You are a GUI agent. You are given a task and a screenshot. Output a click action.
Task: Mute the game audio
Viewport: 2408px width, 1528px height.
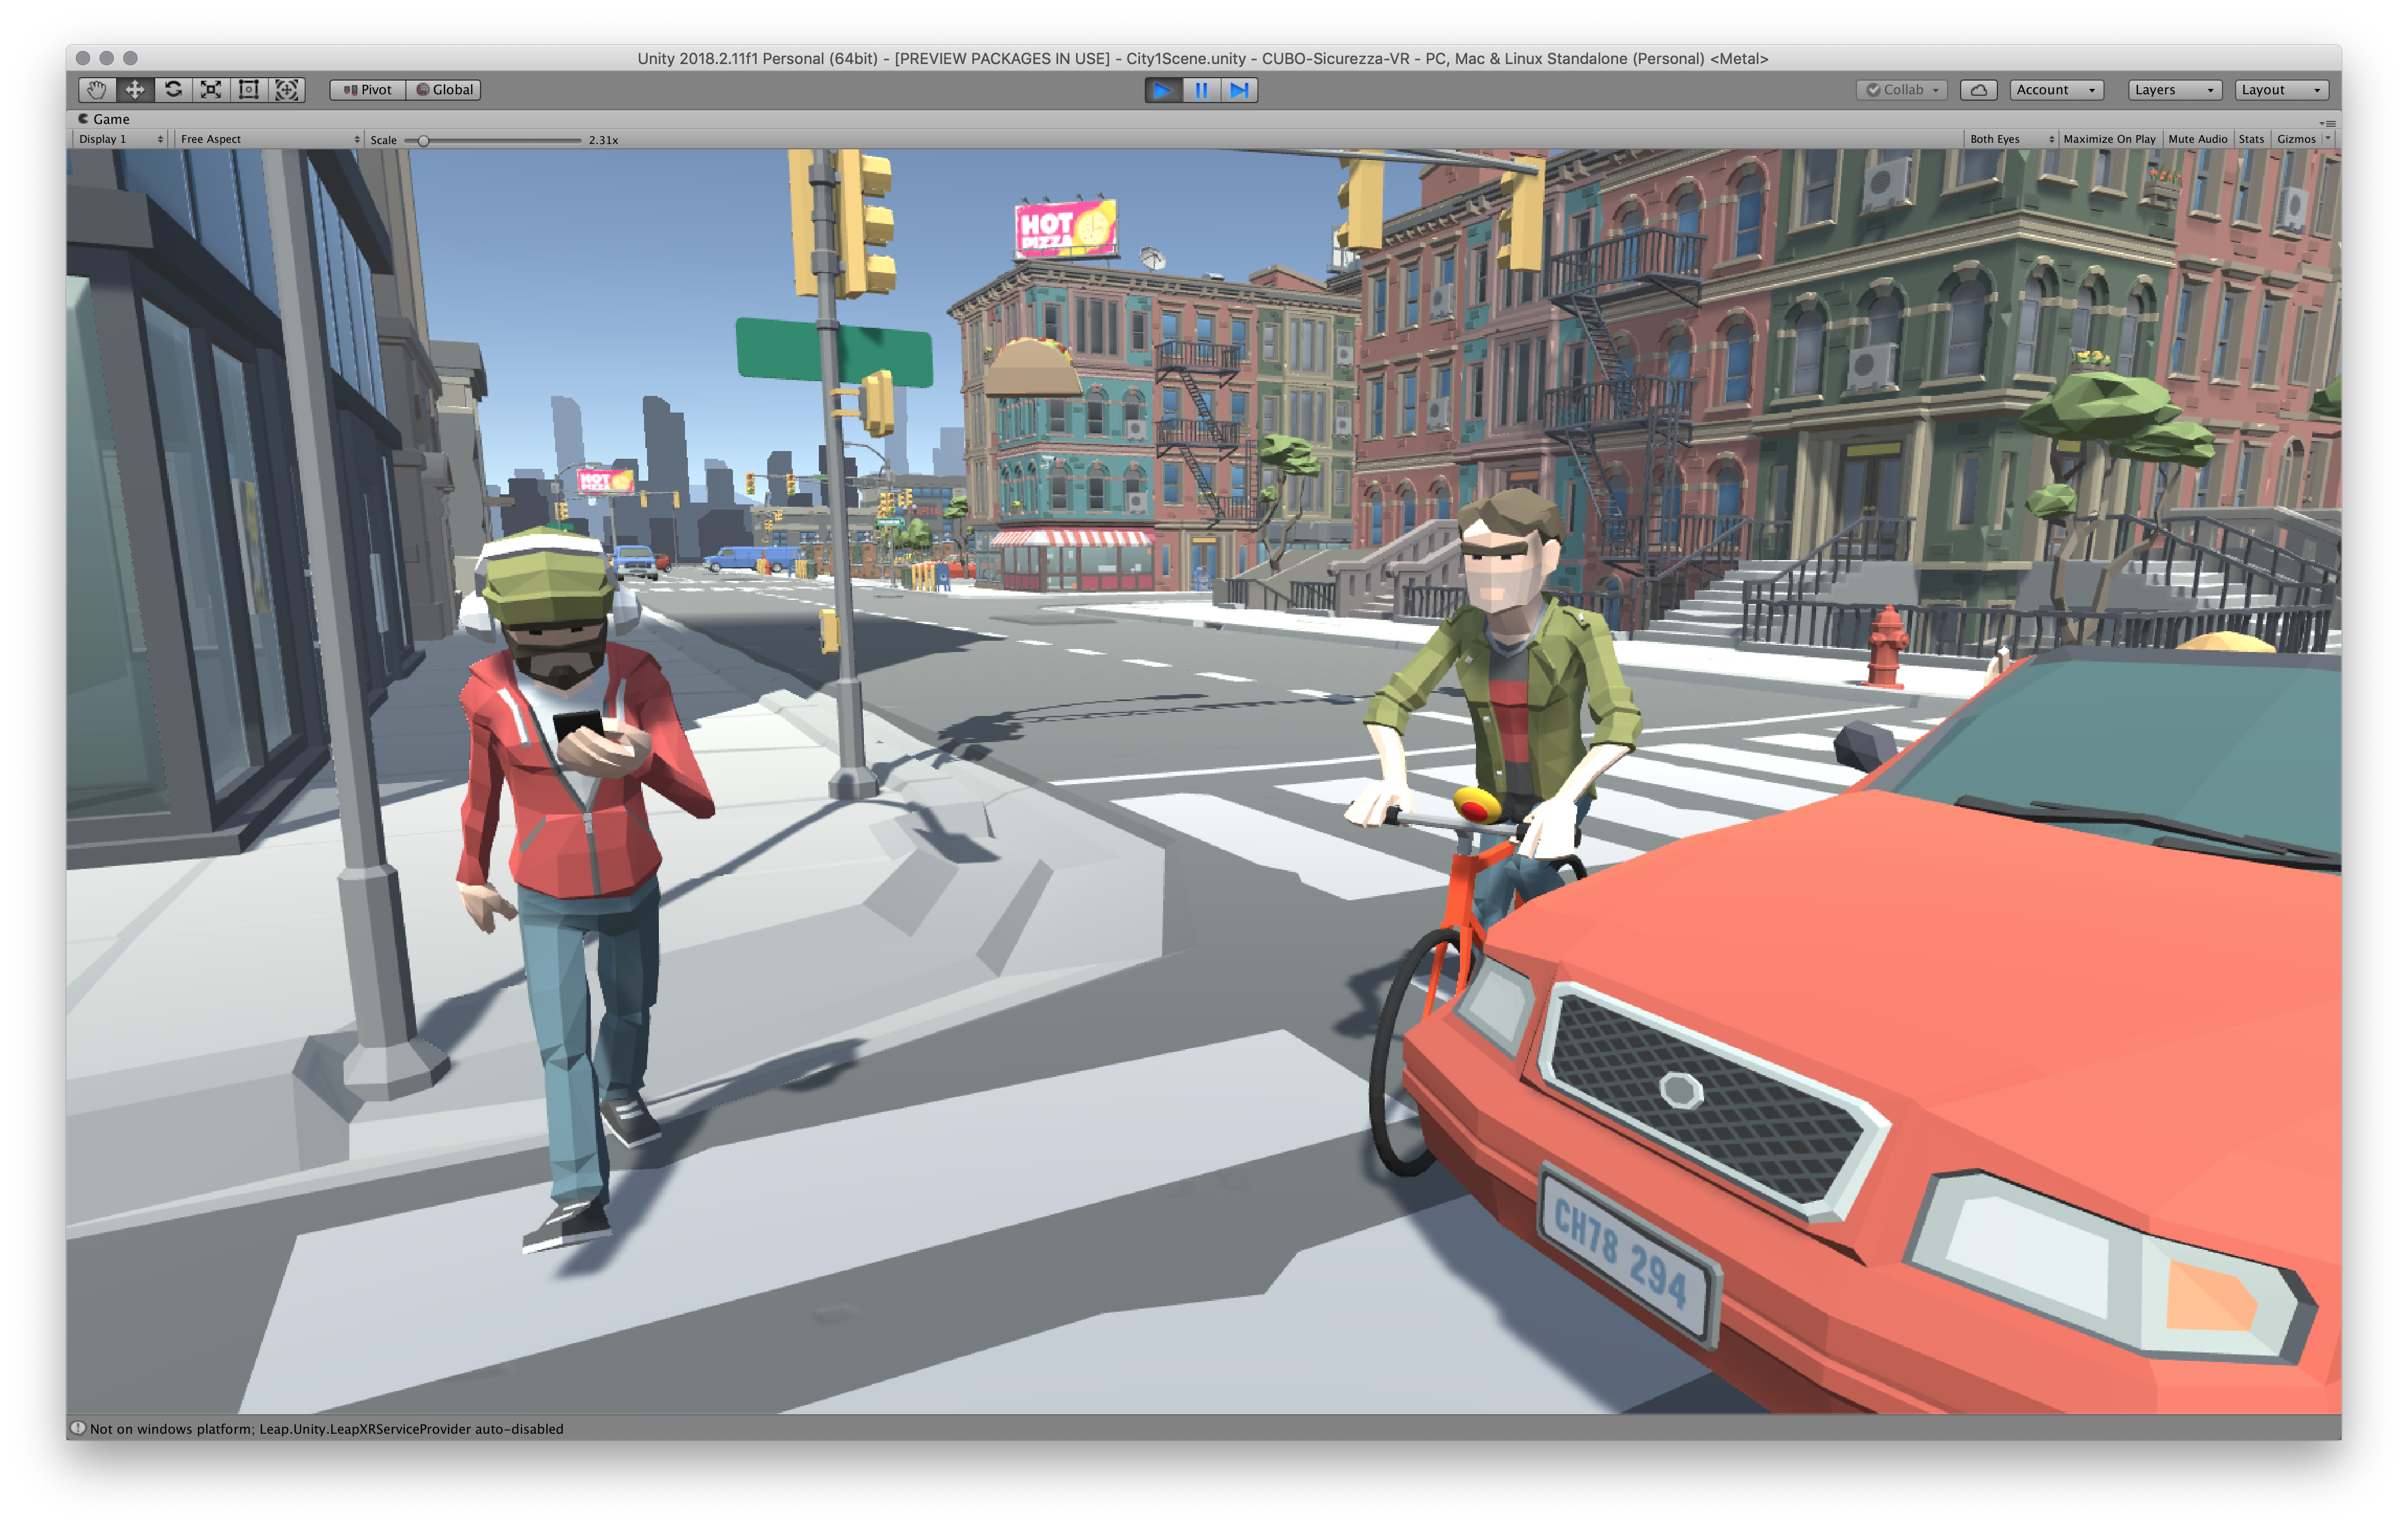click(x=2198, y=139)
